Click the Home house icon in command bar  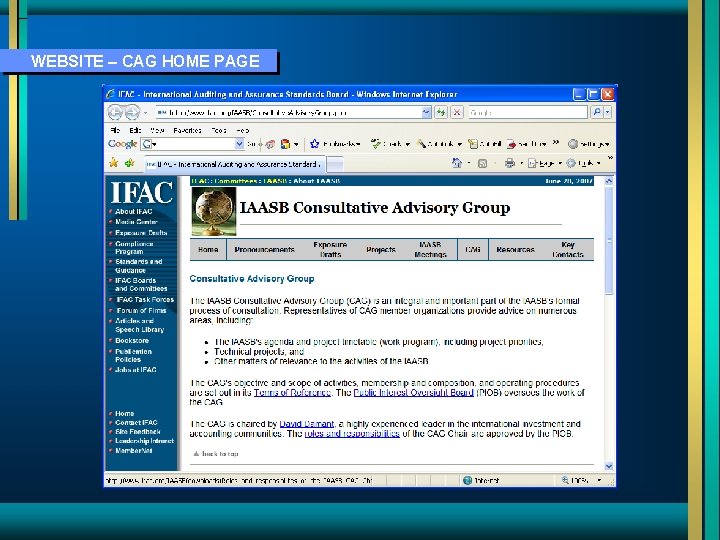pos(456,163)
